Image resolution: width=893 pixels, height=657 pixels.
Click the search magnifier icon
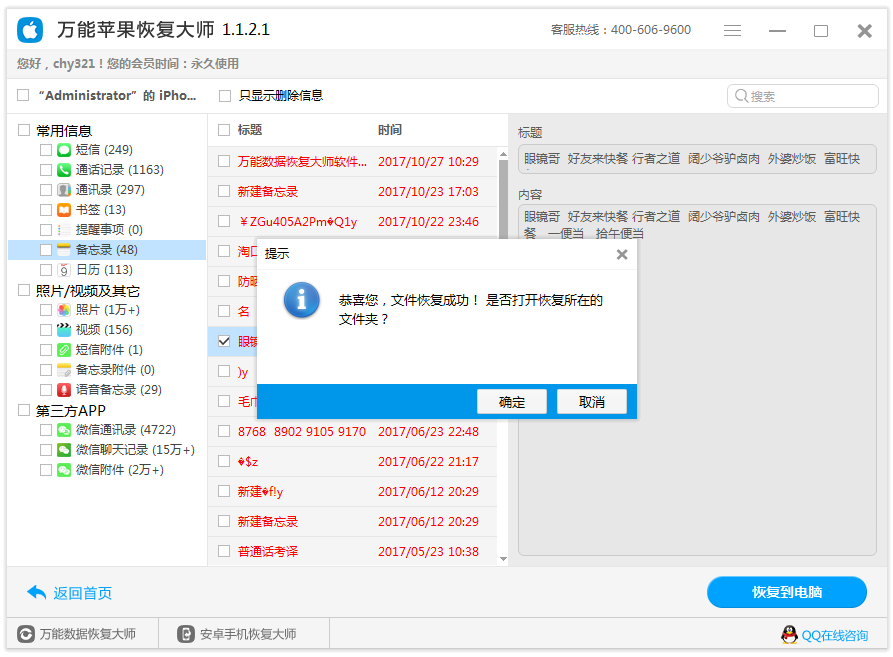[741, 96]
